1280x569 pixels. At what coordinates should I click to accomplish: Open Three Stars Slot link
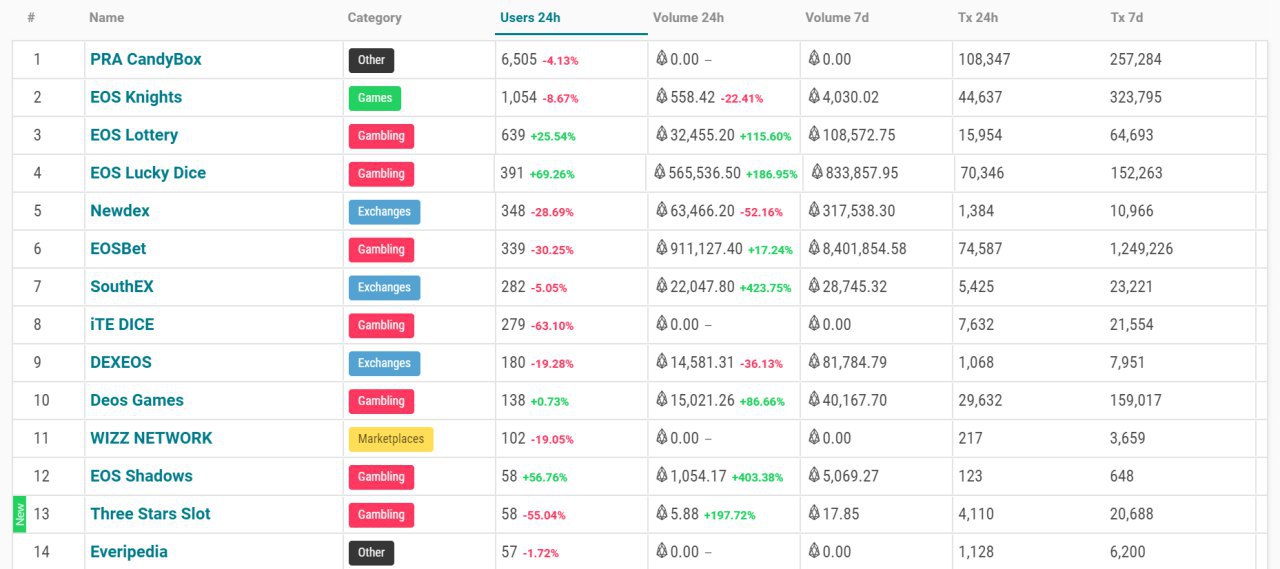coord(150,515)
